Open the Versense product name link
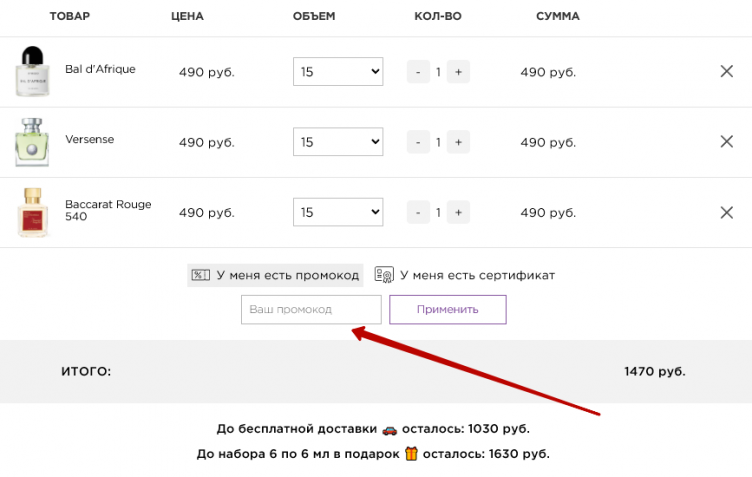752x477 pixels. 90,140
